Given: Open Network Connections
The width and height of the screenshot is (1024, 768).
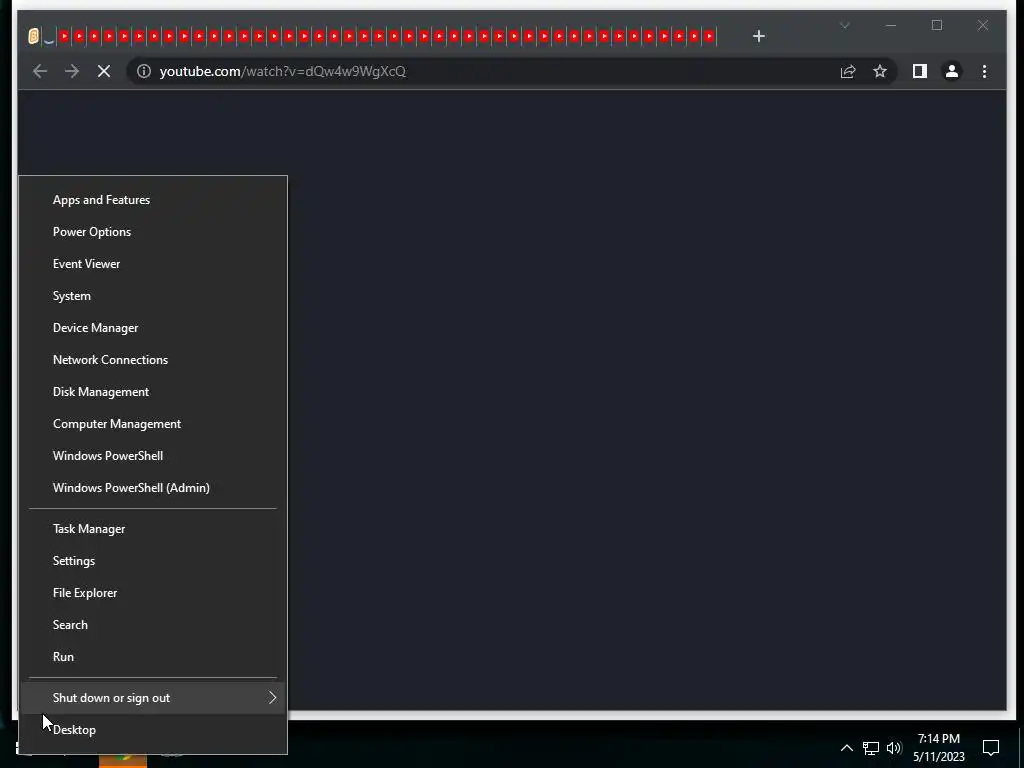Looking at the screenshot, I should point(153,360).
